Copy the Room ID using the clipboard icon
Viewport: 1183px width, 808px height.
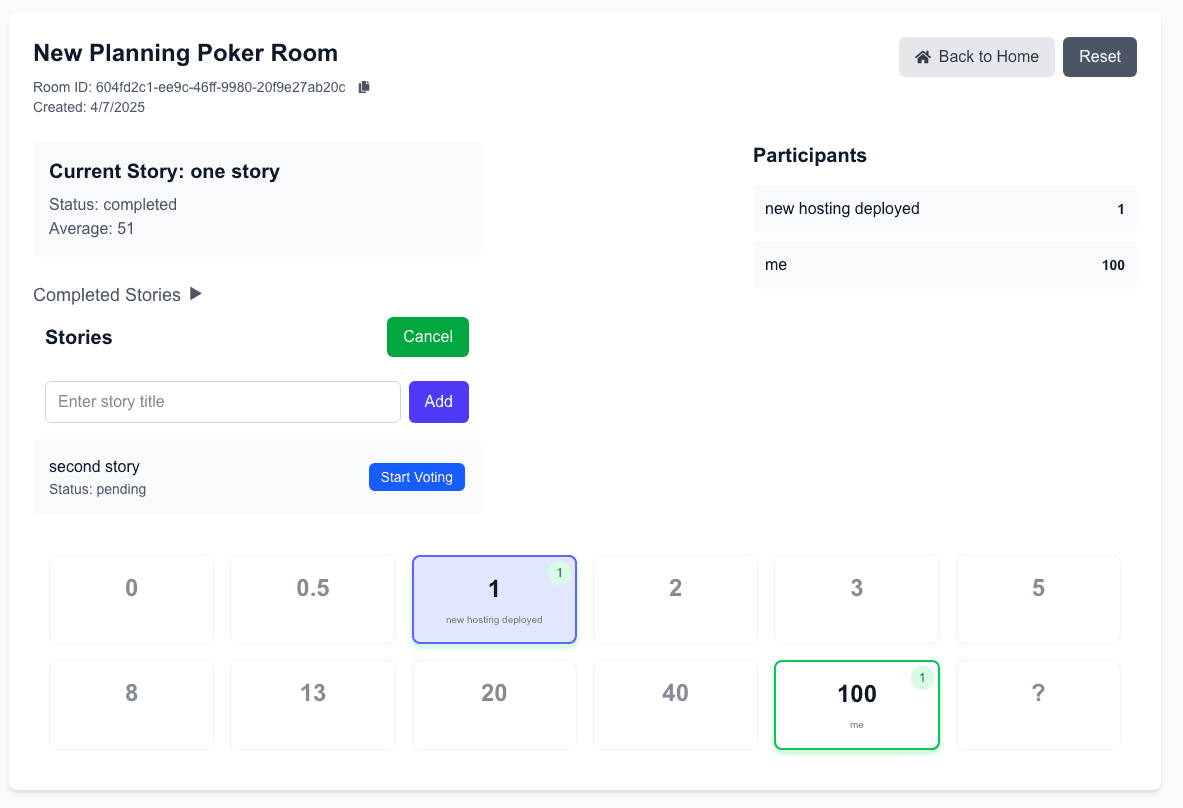tap(363, 87)
